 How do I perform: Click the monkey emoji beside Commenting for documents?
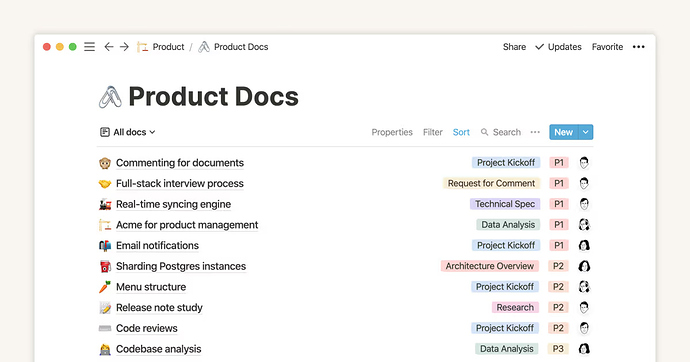105,163
